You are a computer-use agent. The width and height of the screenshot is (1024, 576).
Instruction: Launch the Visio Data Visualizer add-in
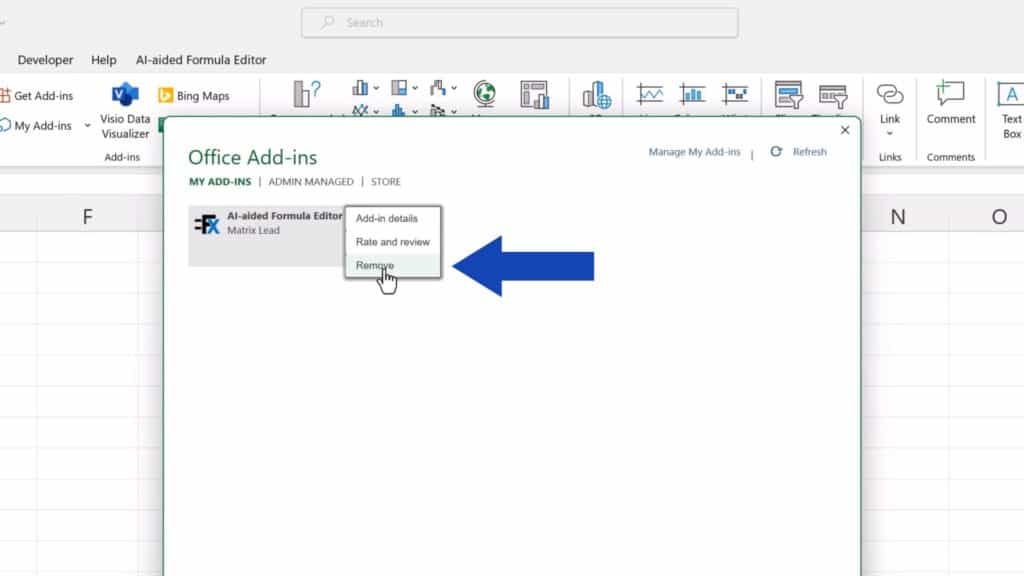[125, 111]
